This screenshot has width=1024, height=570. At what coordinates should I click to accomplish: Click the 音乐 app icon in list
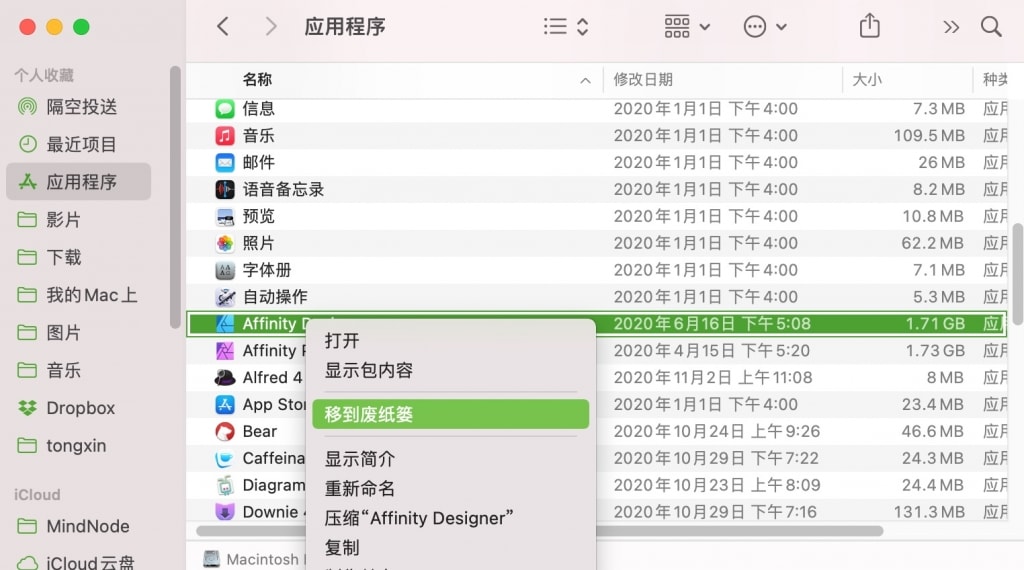[225, 135]
